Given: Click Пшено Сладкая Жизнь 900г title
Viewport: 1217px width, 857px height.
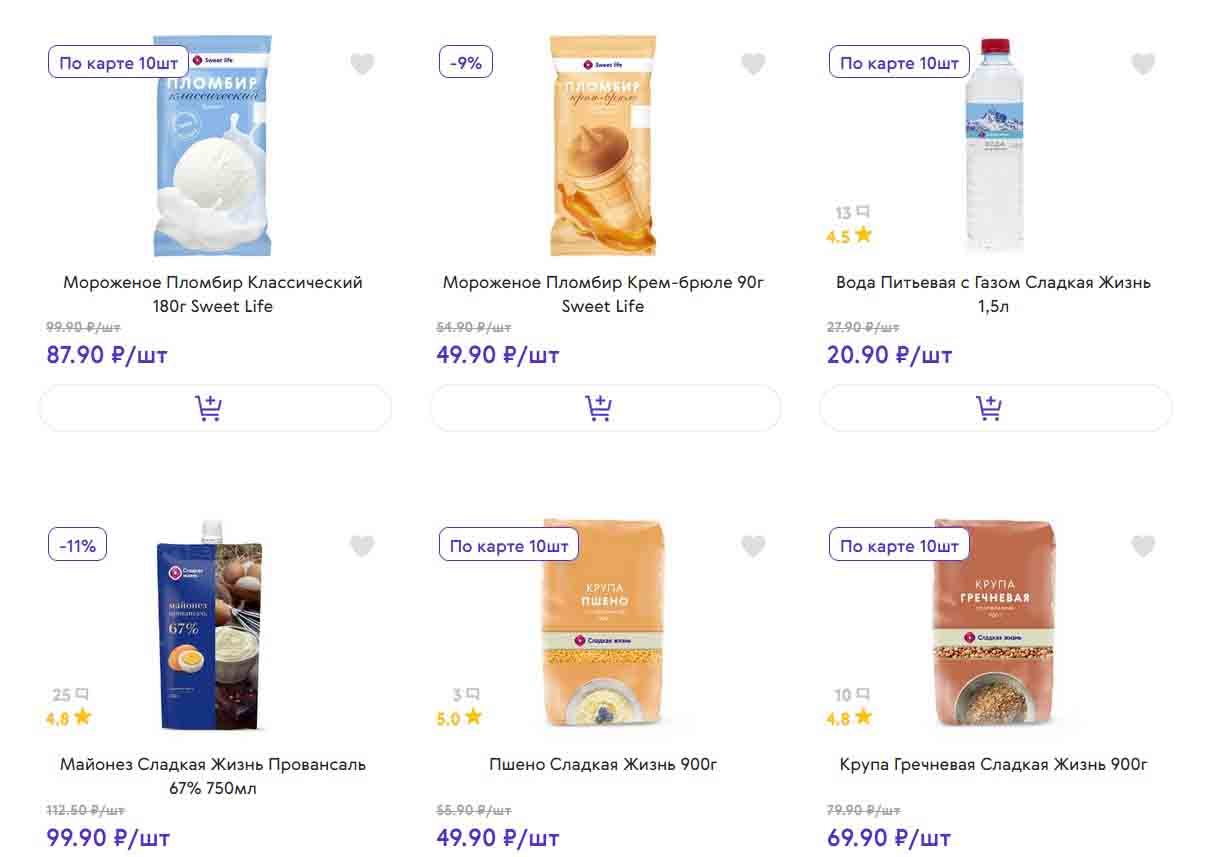Looking at the screenshot, I should pyautogui.click(x=603, y=765).
